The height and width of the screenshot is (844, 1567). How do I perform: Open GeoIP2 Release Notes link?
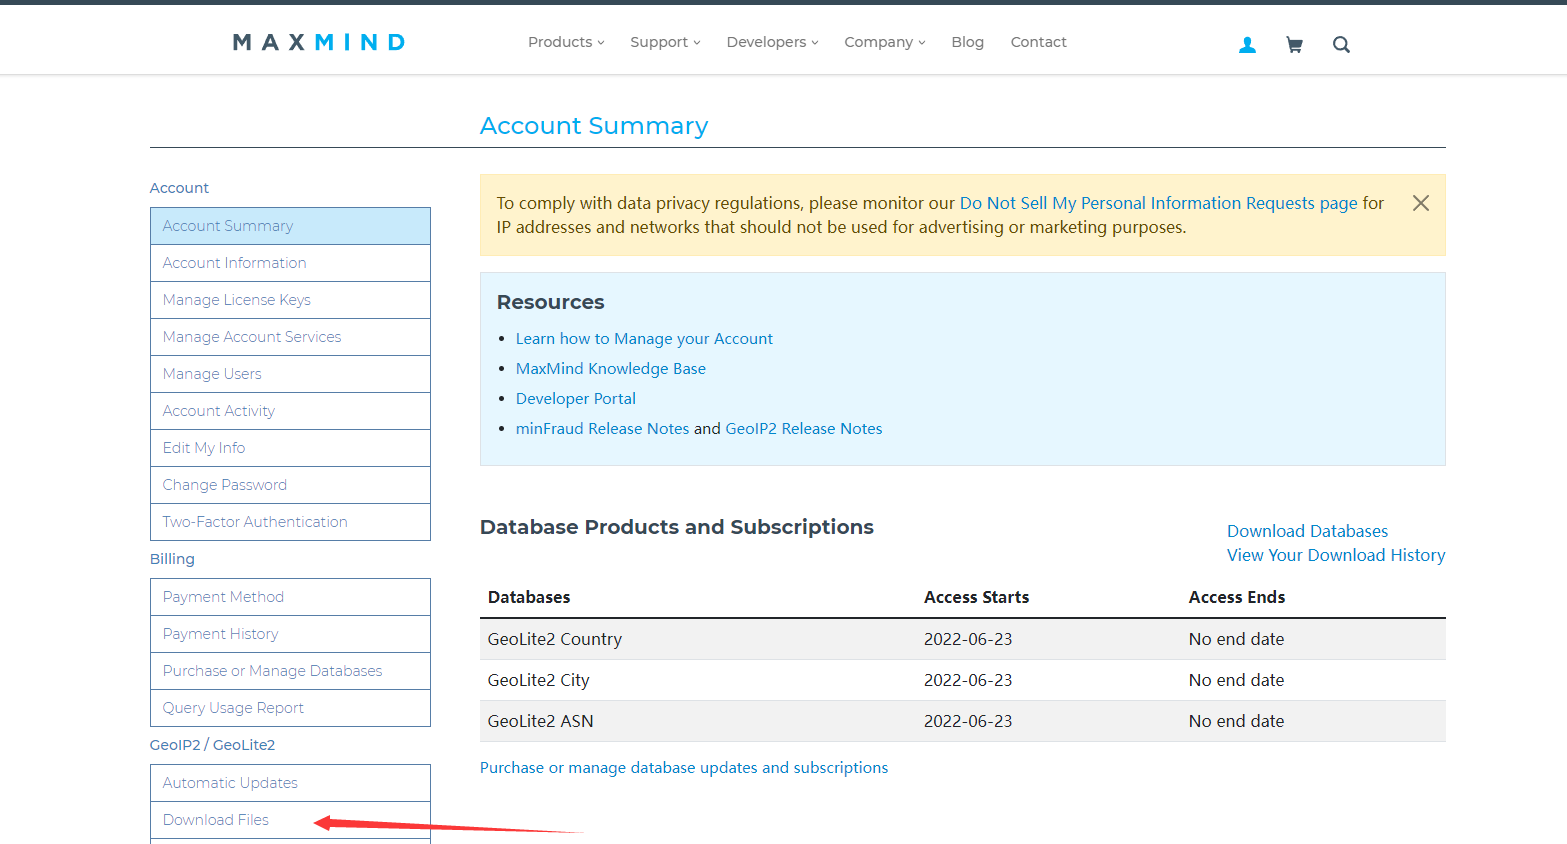click(x=804, y=429)
